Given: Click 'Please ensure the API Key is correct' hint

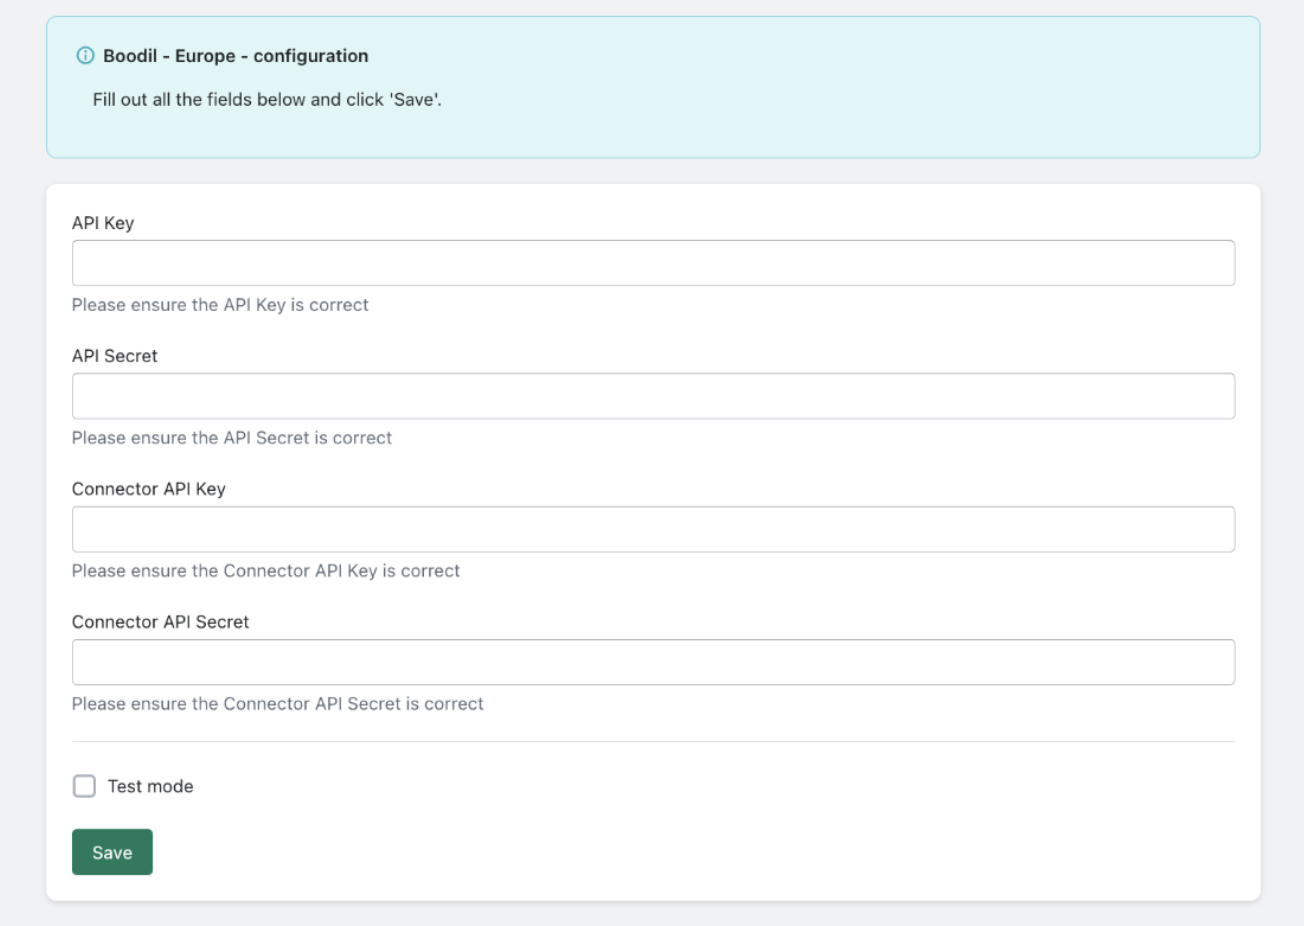Looking at the screenshot, I should [x=220, y=305].
